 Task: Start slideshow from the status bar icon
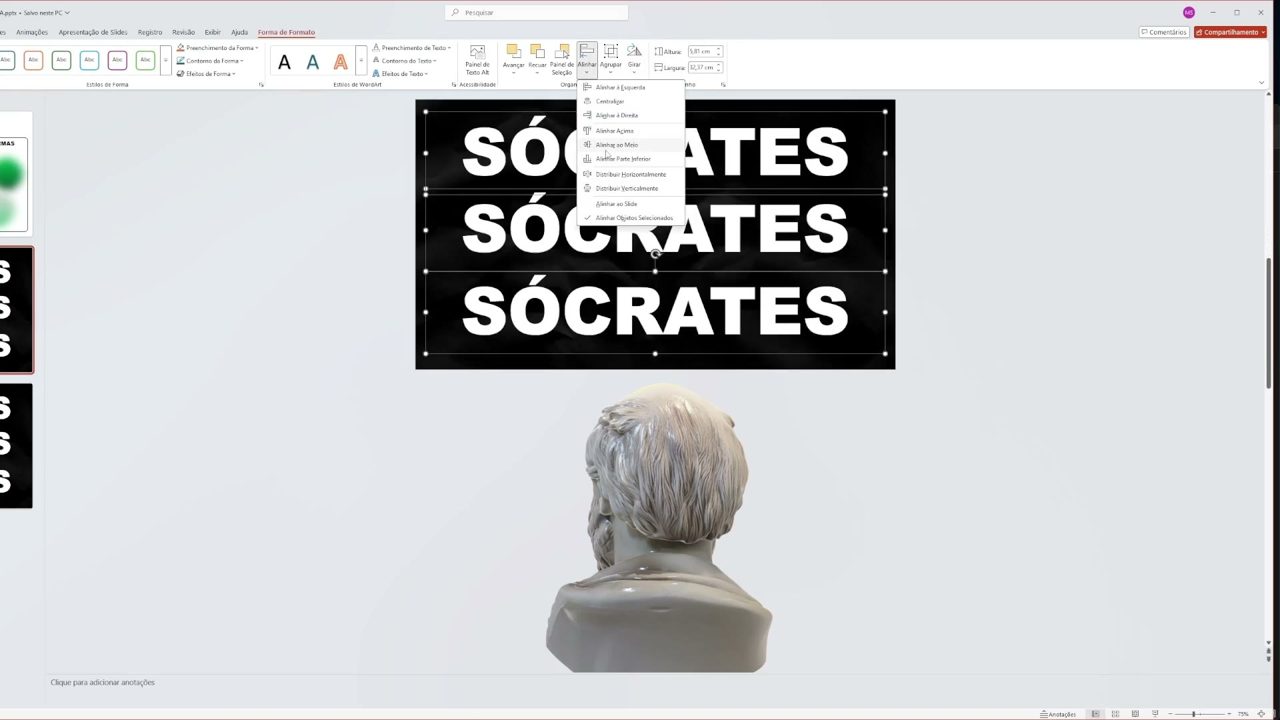(1154, 714)
